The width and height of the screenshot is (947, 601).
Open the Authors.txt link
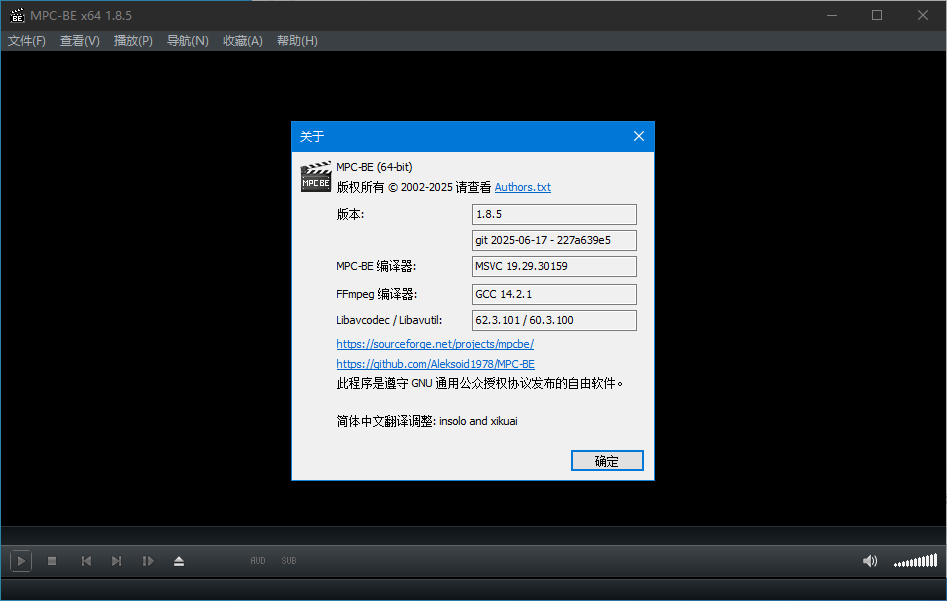click(522, 187)
